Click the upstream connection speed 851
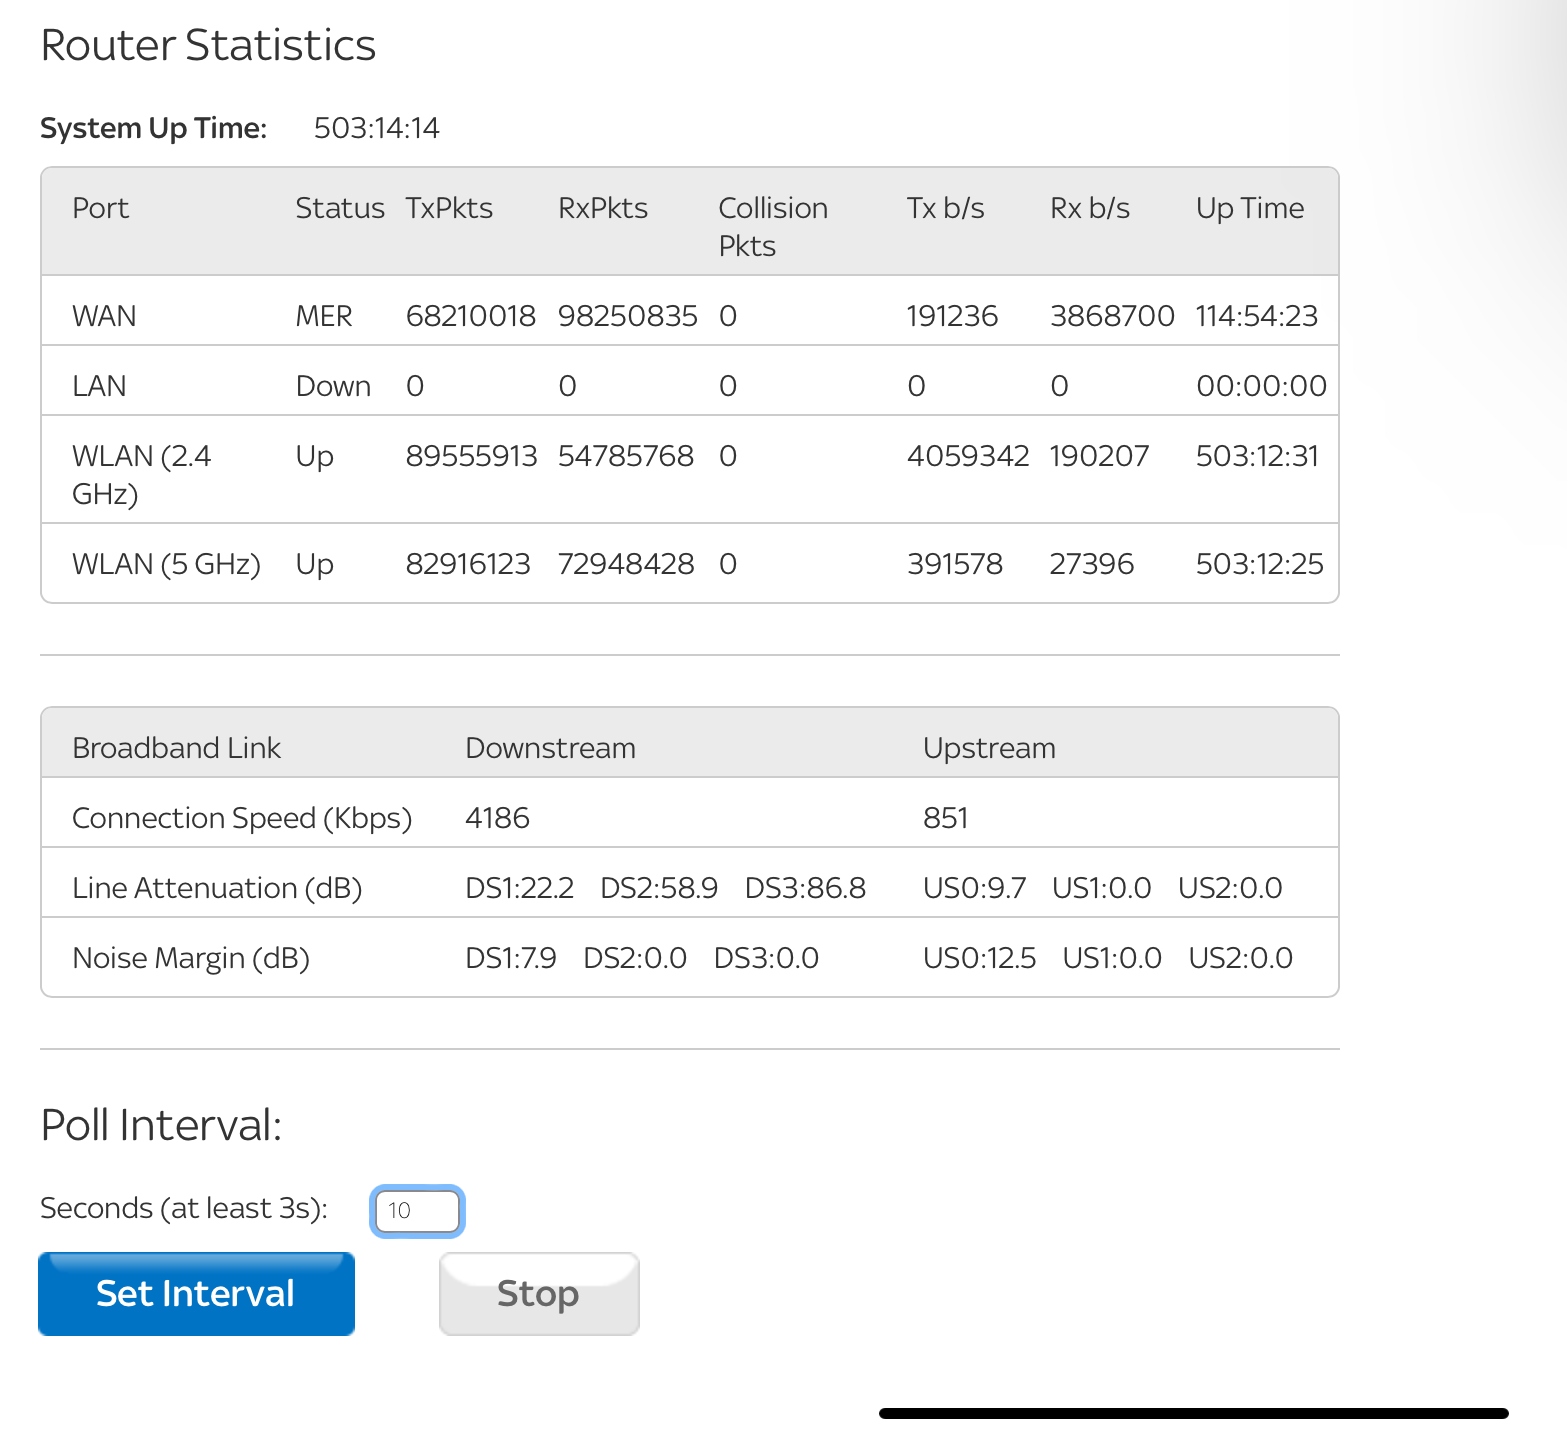 [945, 818]
